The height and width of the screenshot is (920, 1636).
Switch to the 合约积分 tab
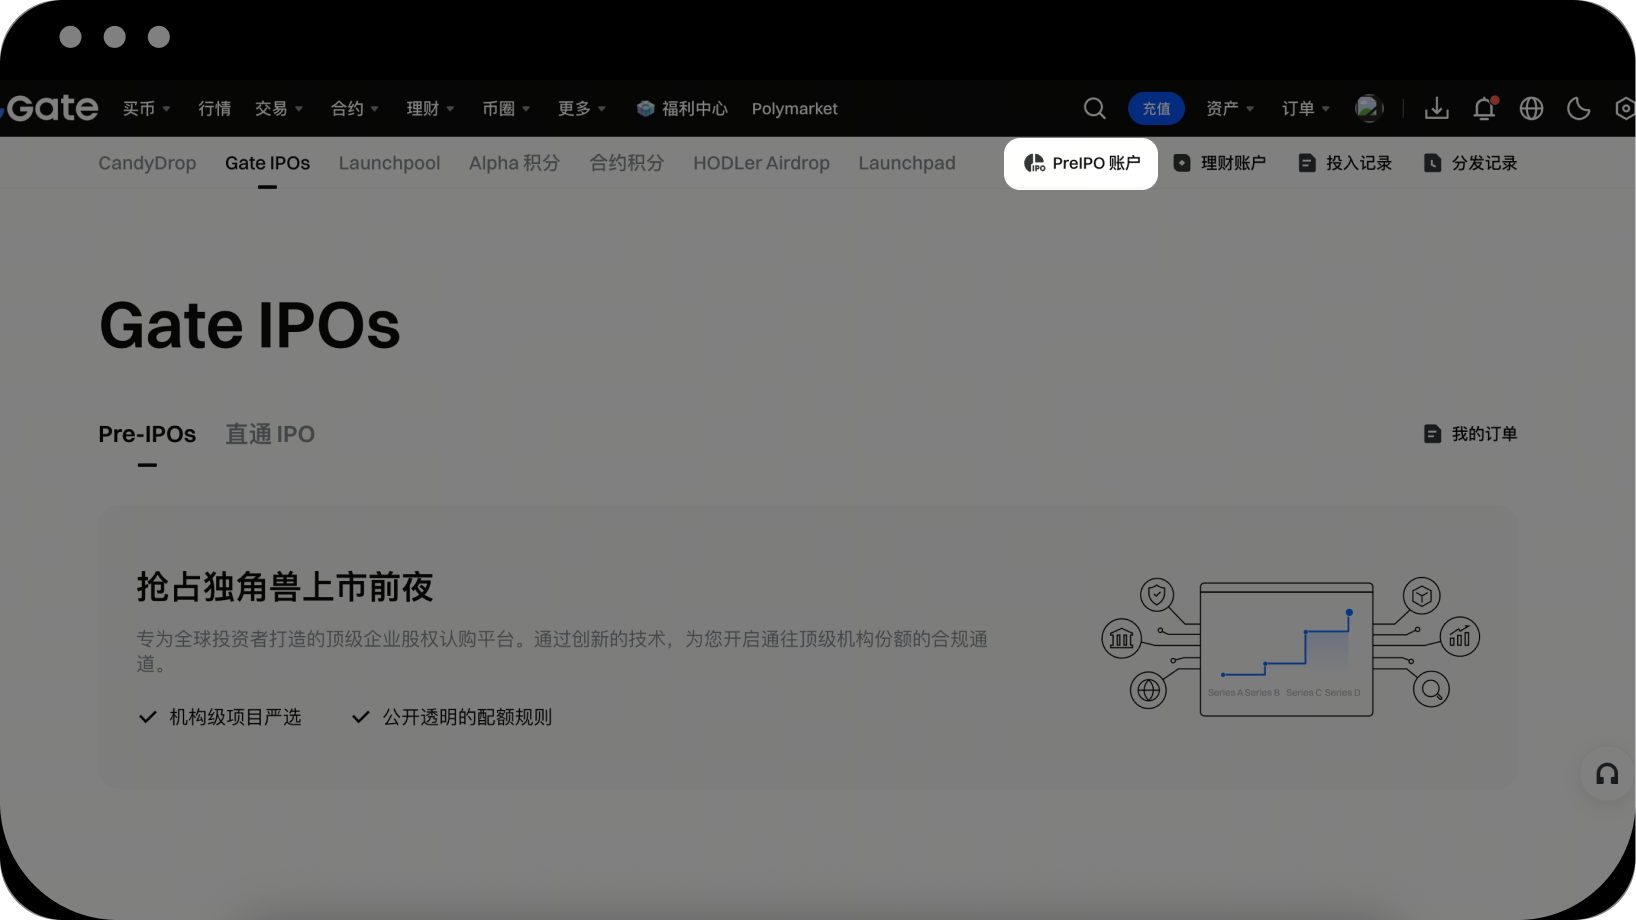627,163
